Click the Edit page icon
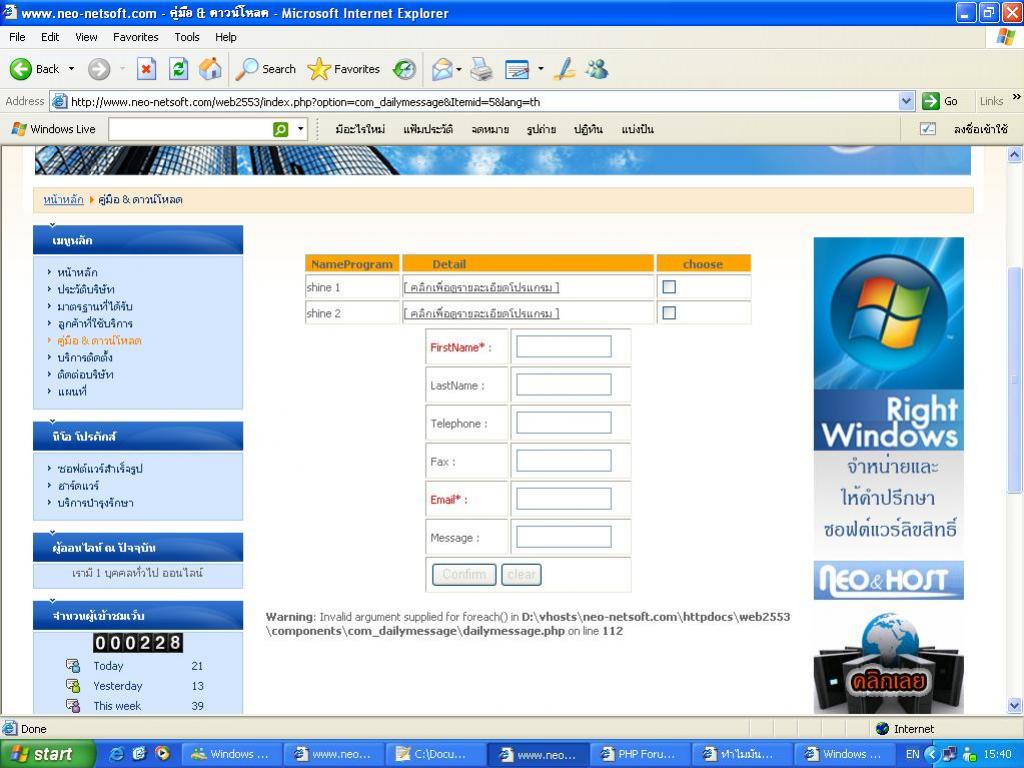Screen dimensions: 1024x768 coord(517,69)
